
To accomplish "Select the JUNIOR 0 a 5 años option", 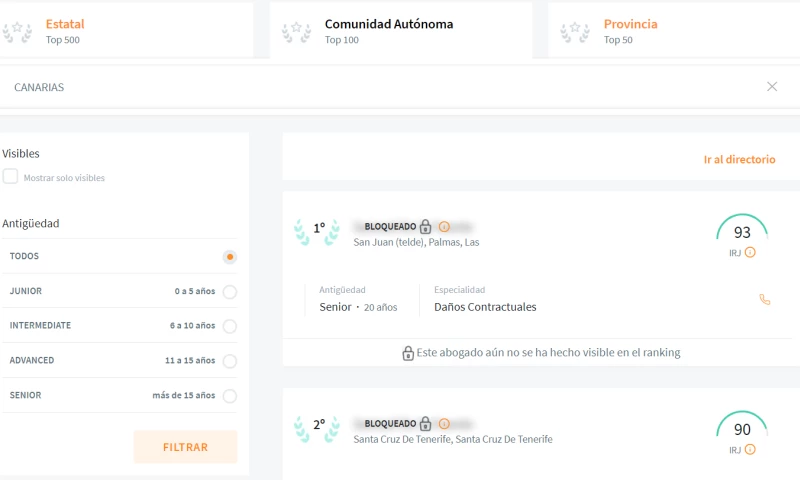I will (x=230, y=292).
